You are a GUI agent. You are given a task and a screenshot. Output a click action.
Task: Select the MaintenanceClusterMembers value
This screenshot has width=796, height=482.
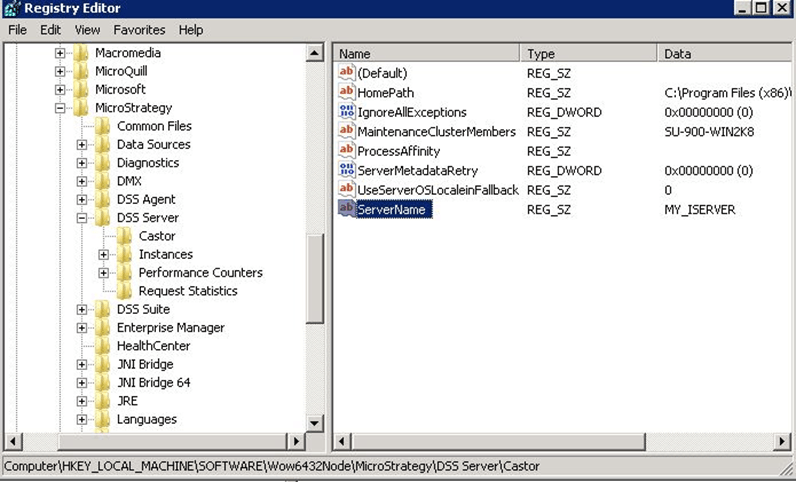tap(436, 131)
